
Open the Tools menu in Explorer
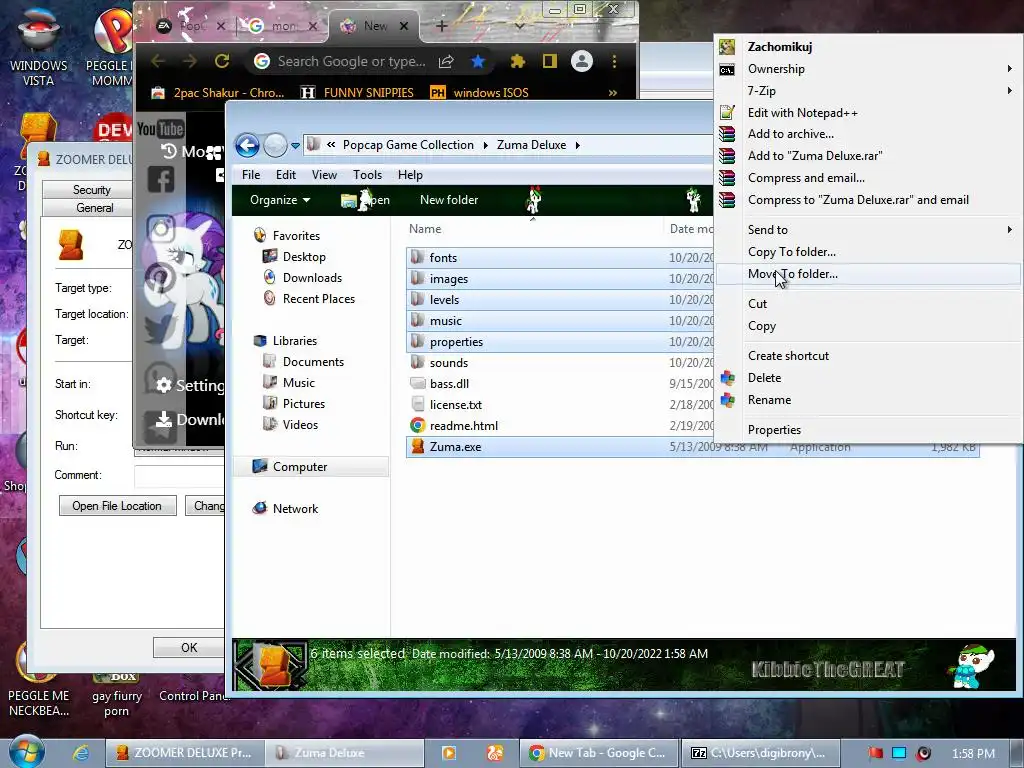pyautogui.click(x=367, y=175)
